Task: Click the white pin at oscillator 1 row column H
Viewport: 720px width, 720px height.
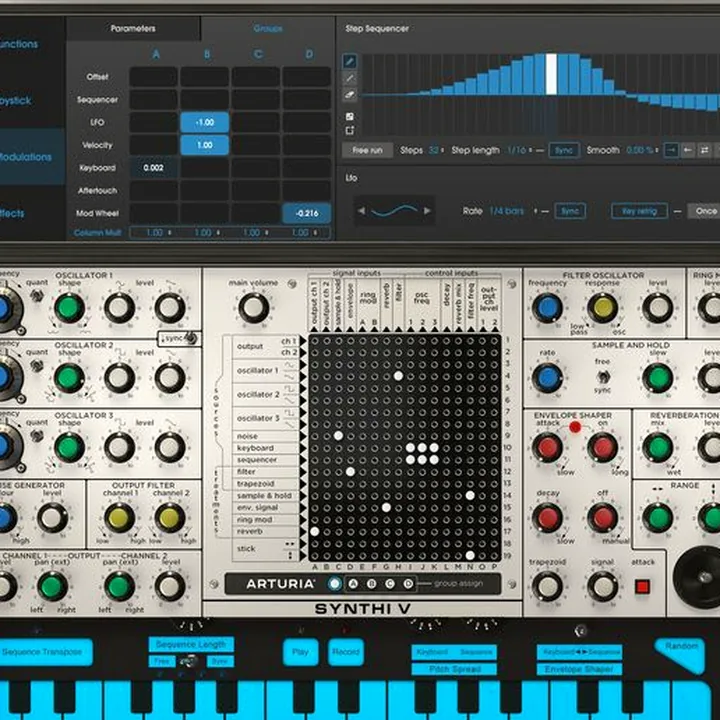Action: coord(398,376)
